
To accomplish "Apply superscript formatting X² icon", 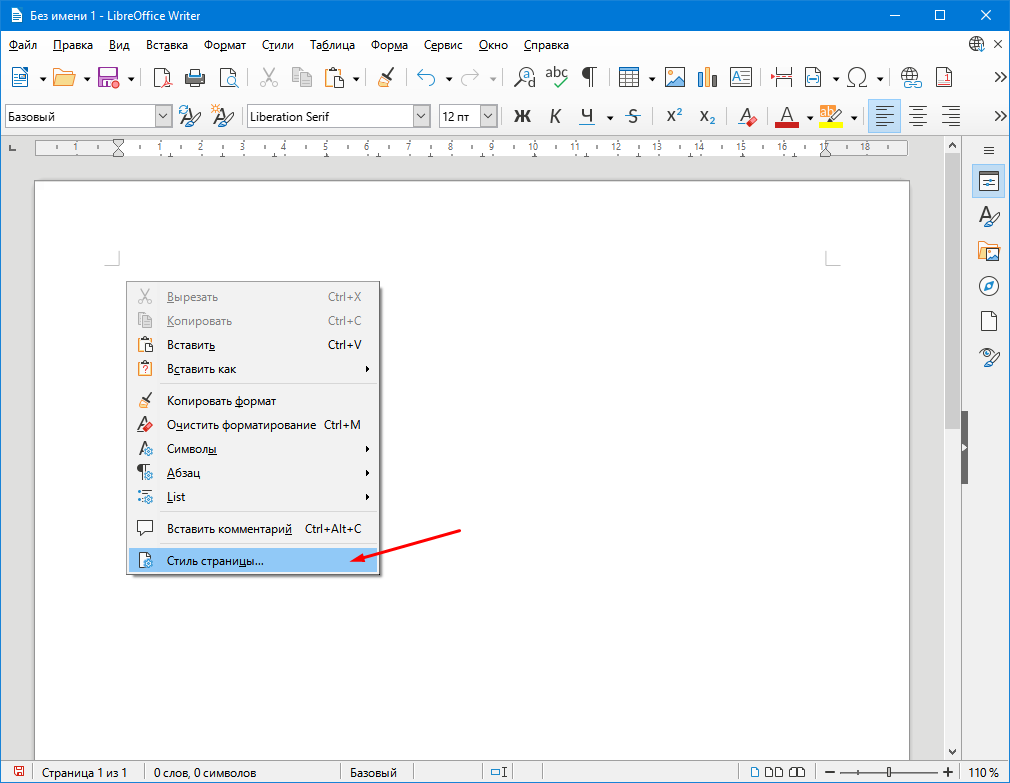I will (x=674, y=116).
